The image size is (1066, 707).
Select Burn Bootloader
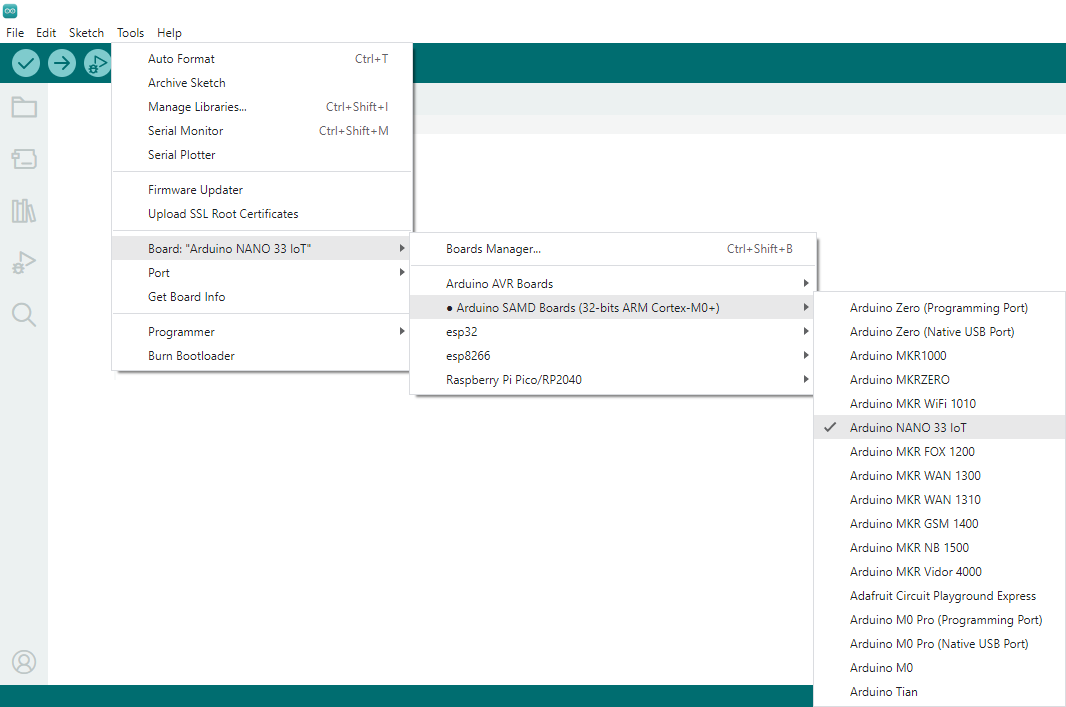point(261,356)
